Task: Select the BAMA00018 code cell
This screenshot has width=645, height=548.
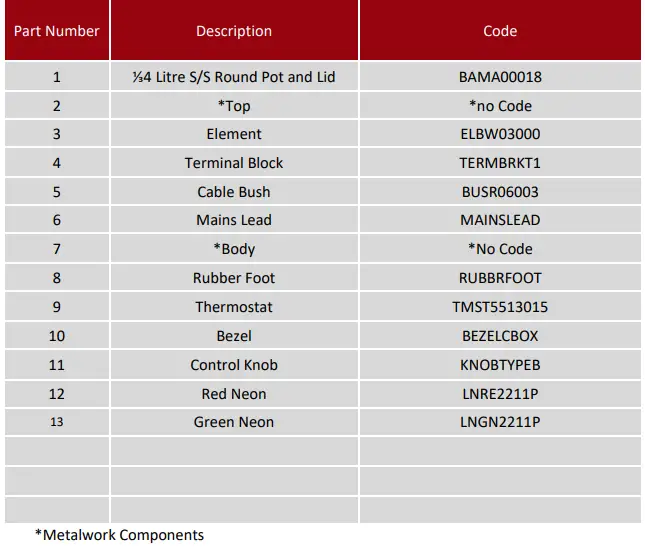Action: pyautogui.click(x=500, y=77)
